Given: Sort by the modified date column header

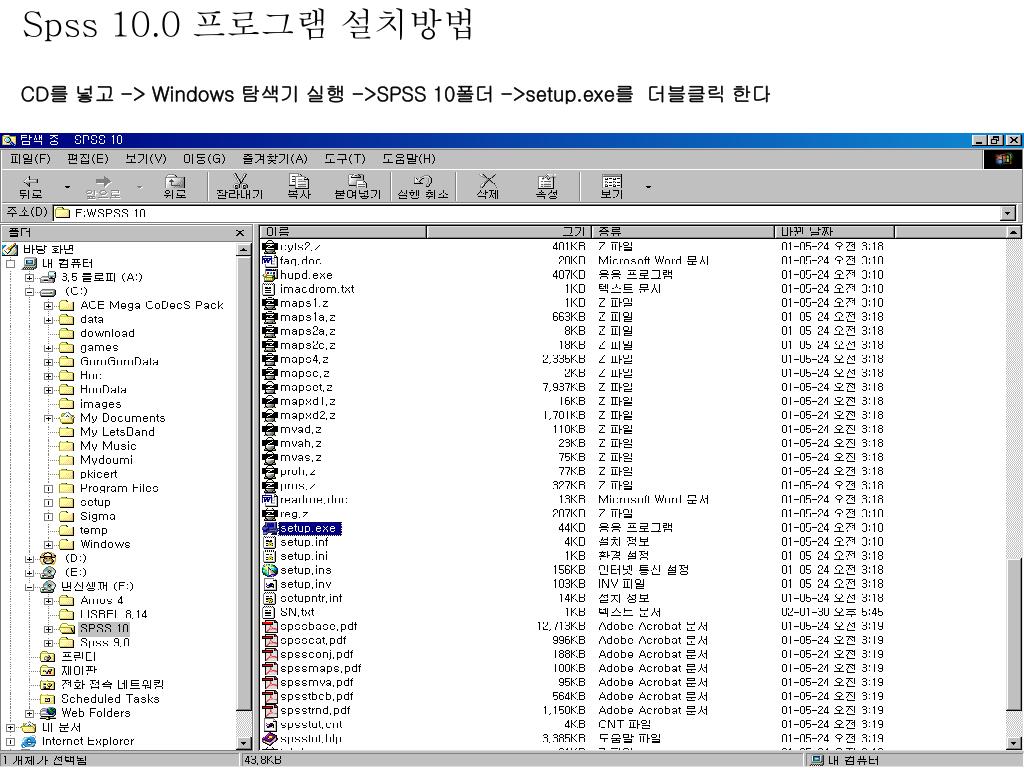Looking at the screenshot, I should click(x=834, y=232).
